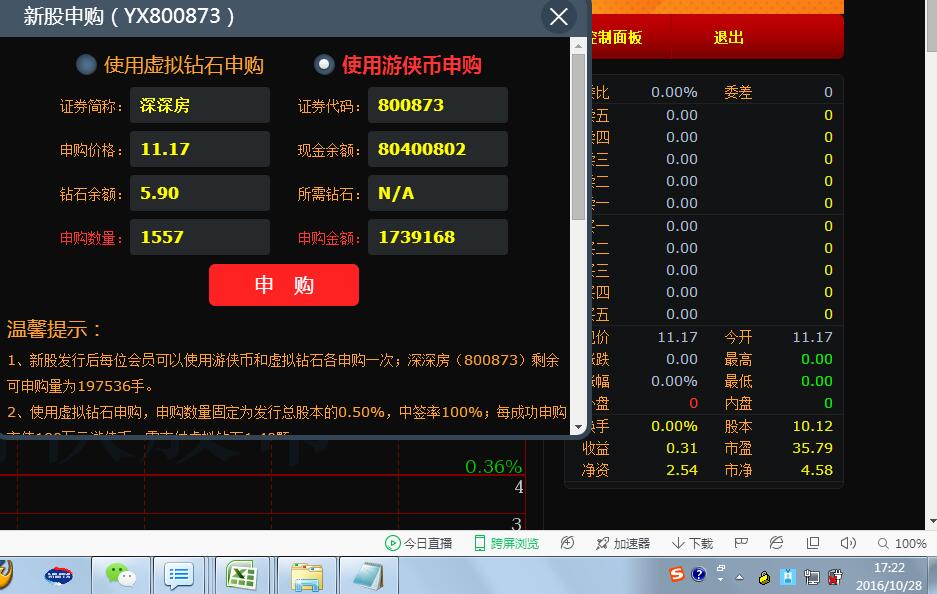Open Excel from the taskbar
Image resolution: width=937 pixels, height=594 pixels.
[241, 575]
